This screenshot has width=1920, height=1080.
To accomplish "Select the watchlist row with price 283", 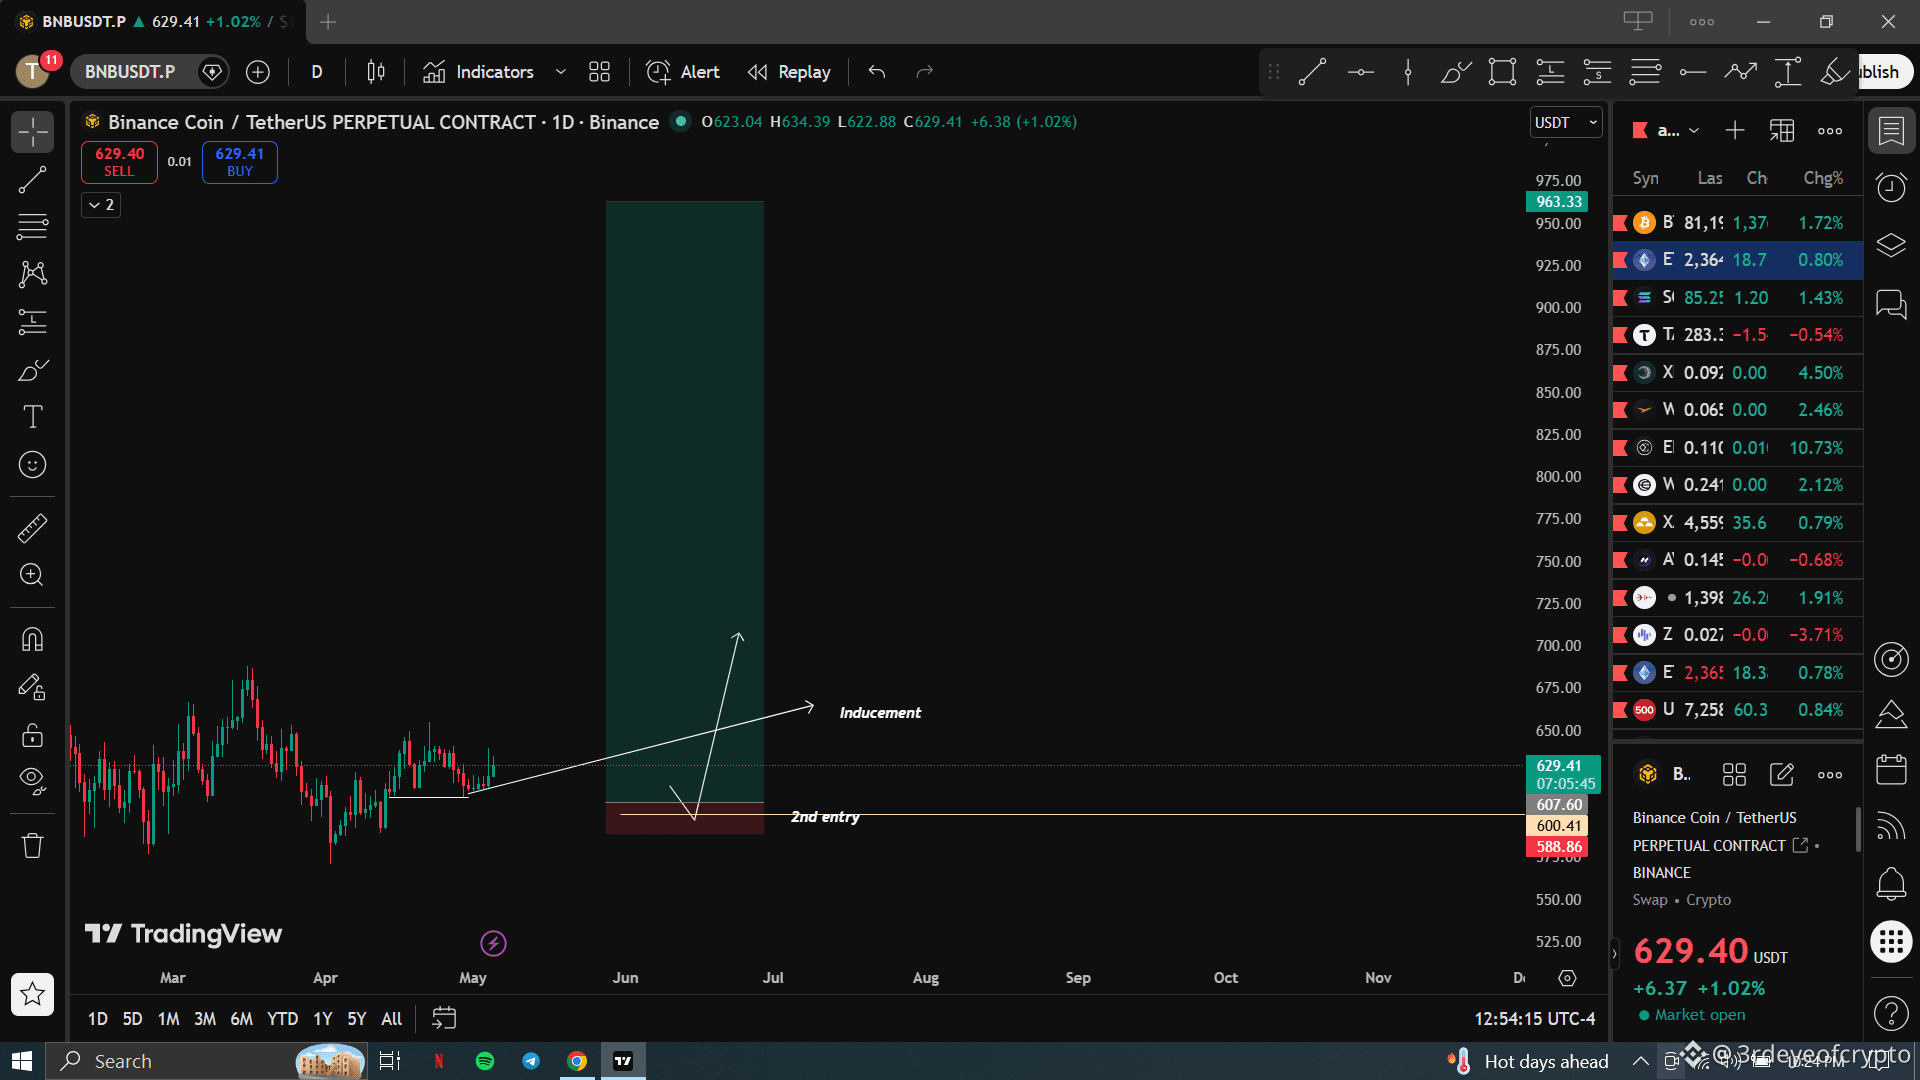I will point(1738,335).
